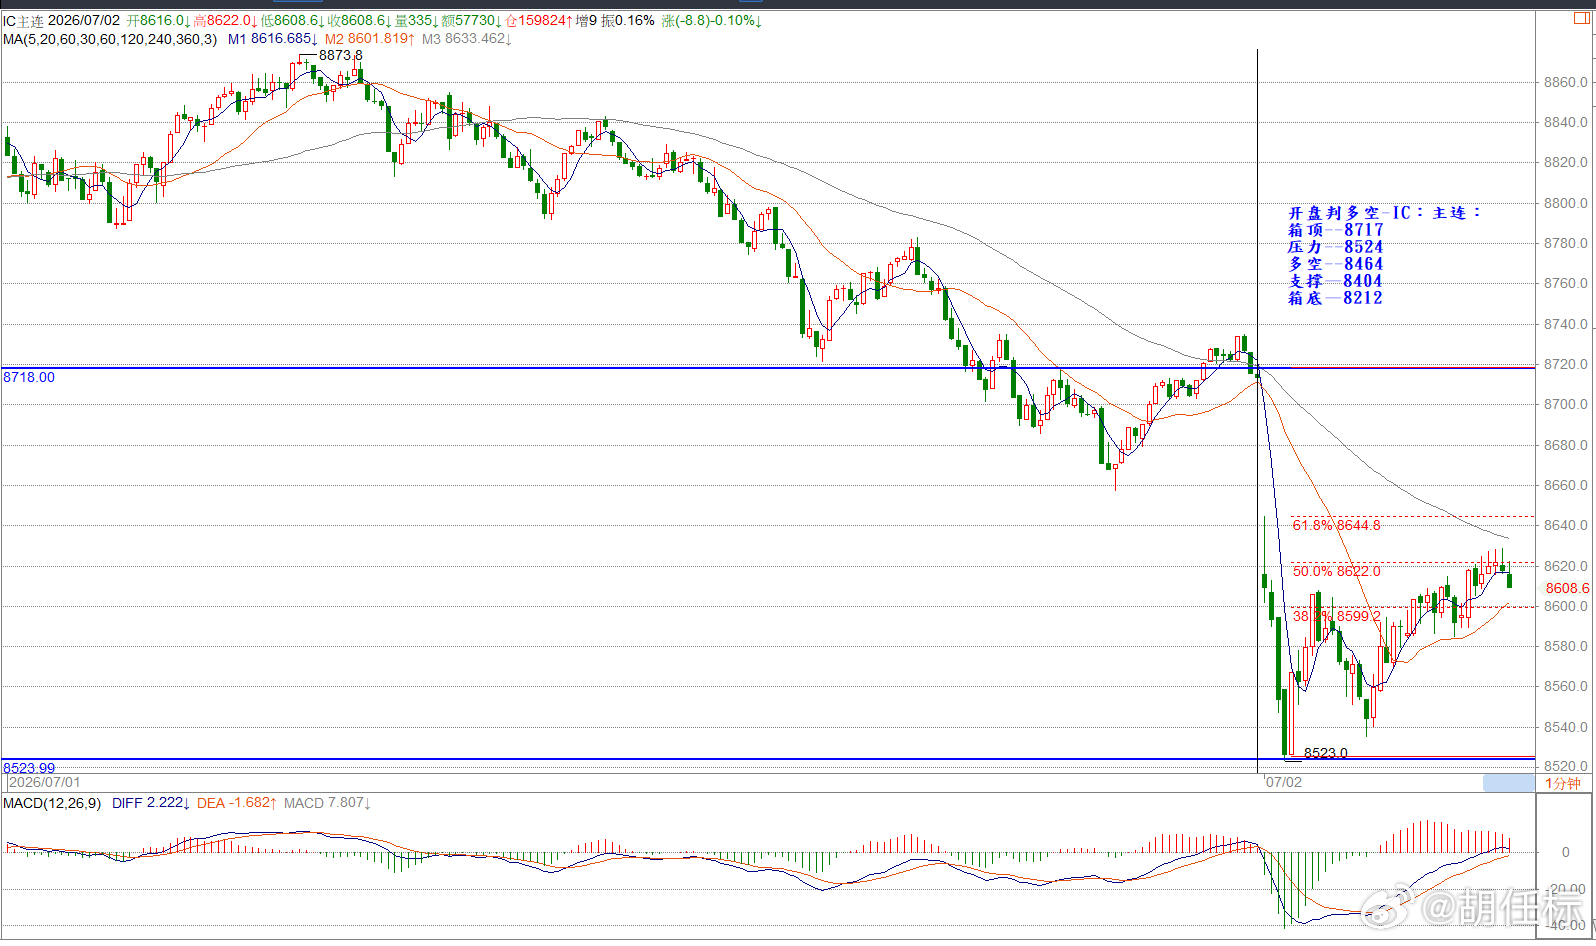Select the blue 开盘判多空 annotation title
1596x946 pixels.
point(1385,213)
